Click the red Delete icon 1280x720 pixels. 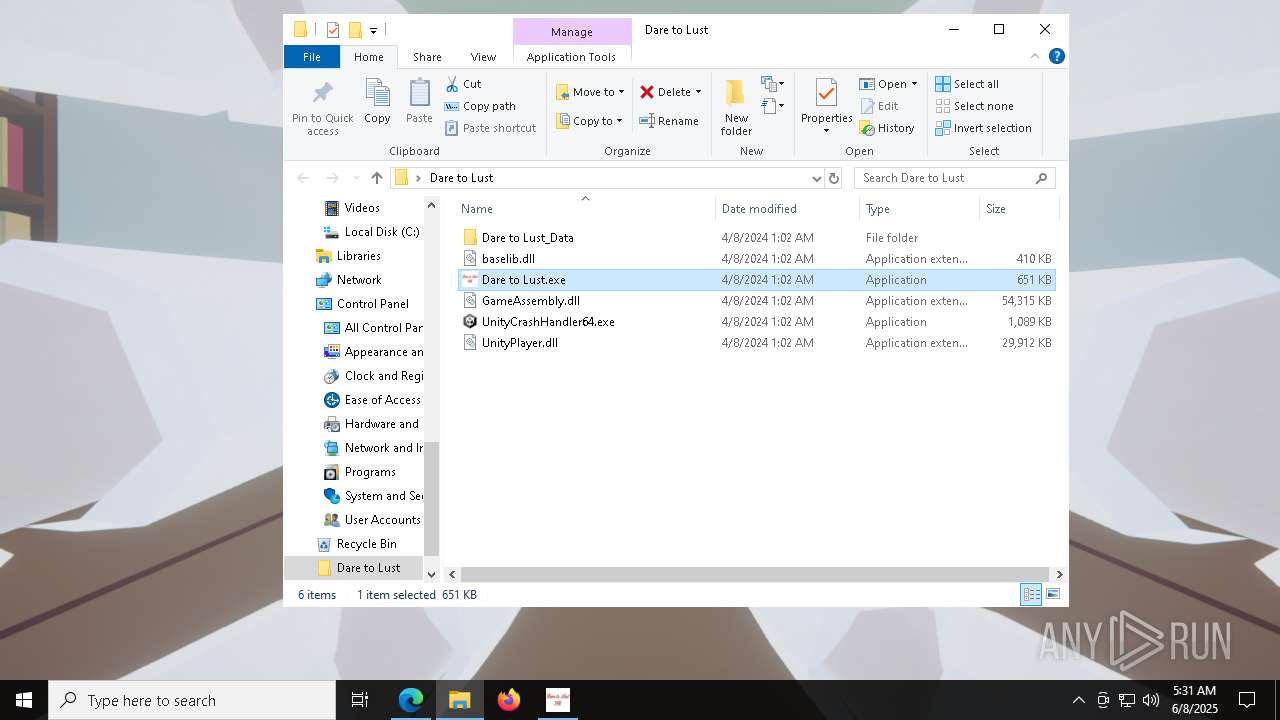coord(647,92)
